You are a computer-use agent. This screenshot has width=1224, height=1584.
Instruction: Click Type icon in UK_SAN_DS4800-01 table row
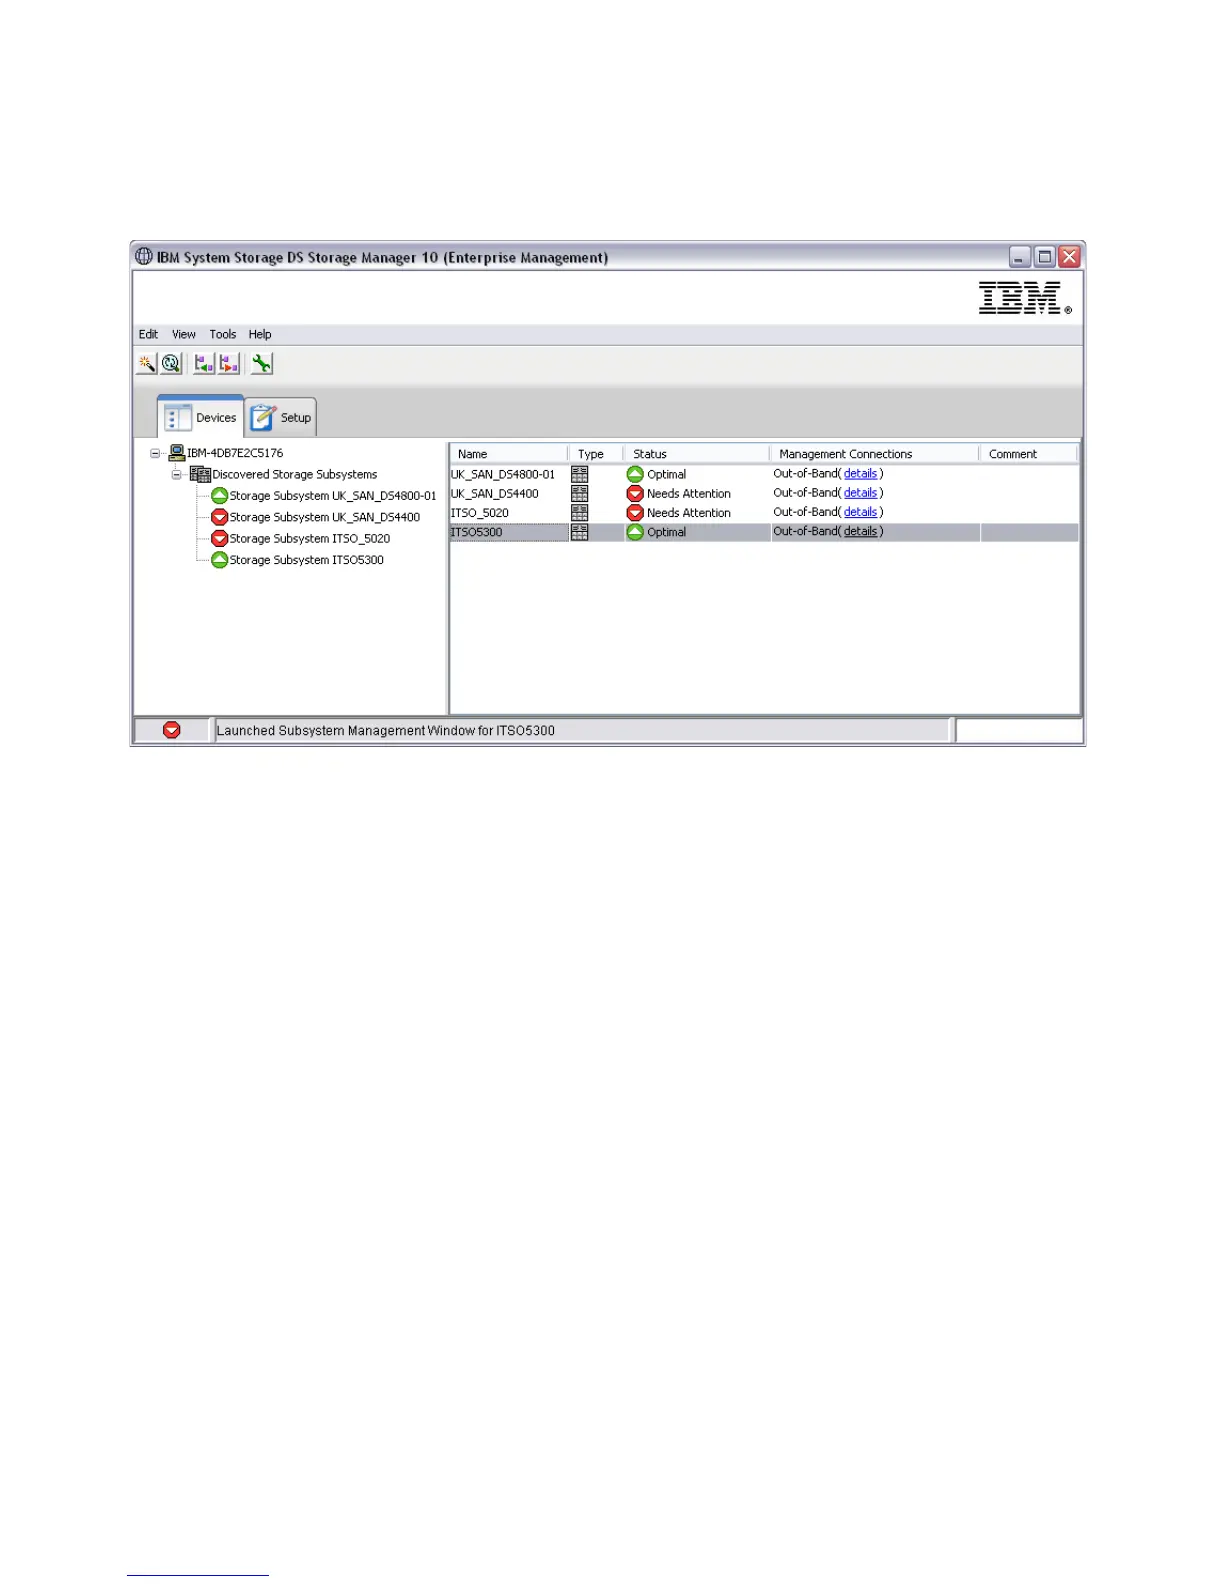point(579,474)
